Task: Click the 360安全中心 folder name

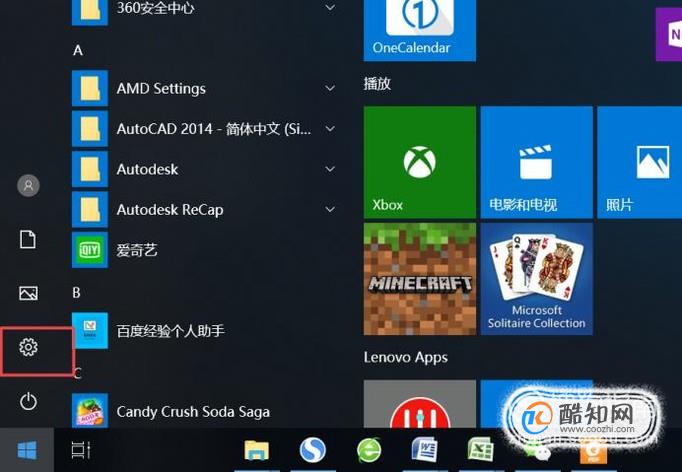Action: pos(155,8)
